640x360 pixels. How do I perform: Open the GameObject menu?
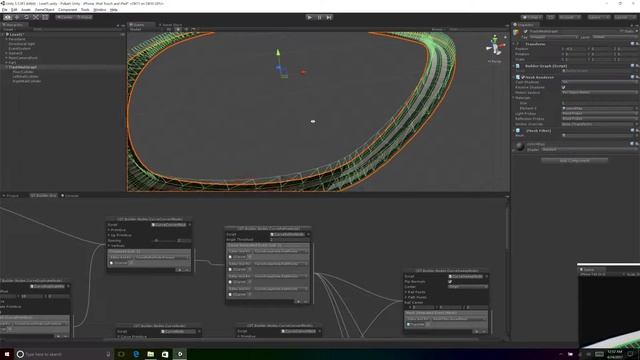[44, 9]
